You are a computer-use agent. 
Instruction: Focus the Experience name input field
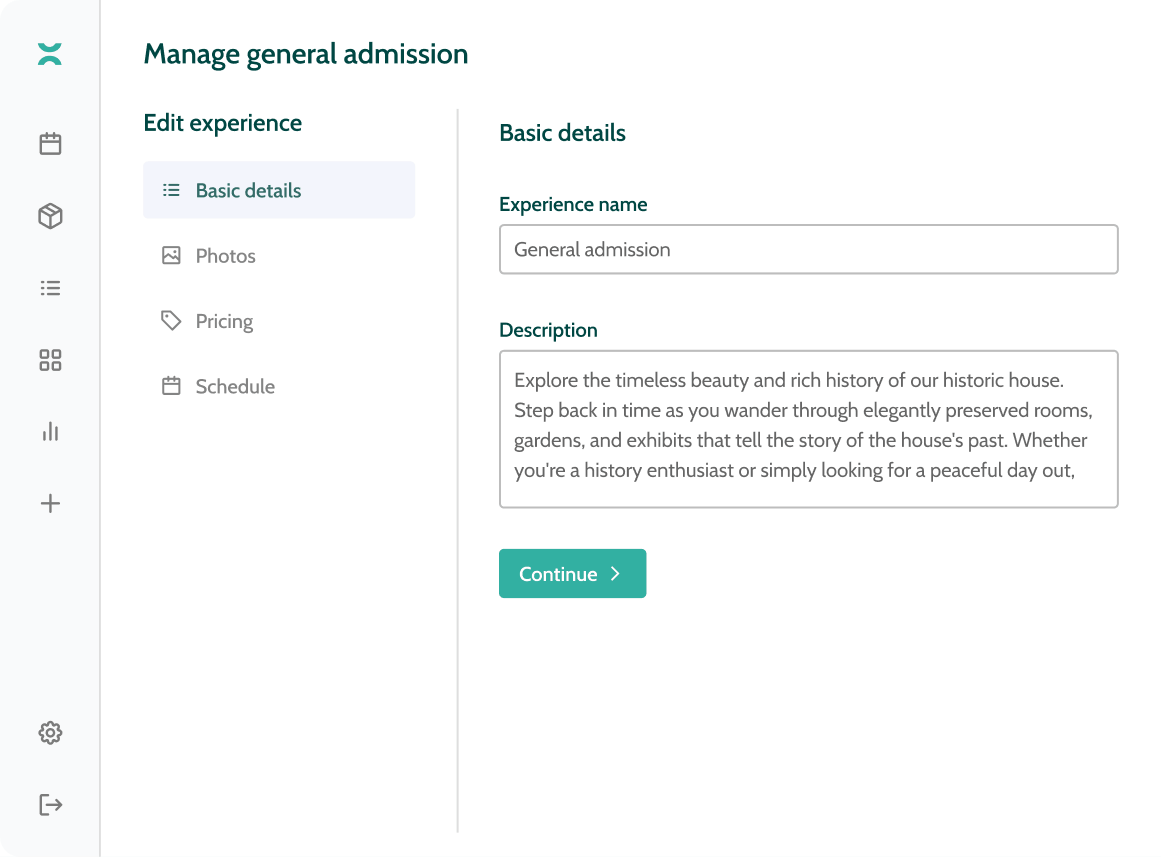point(808,249)
